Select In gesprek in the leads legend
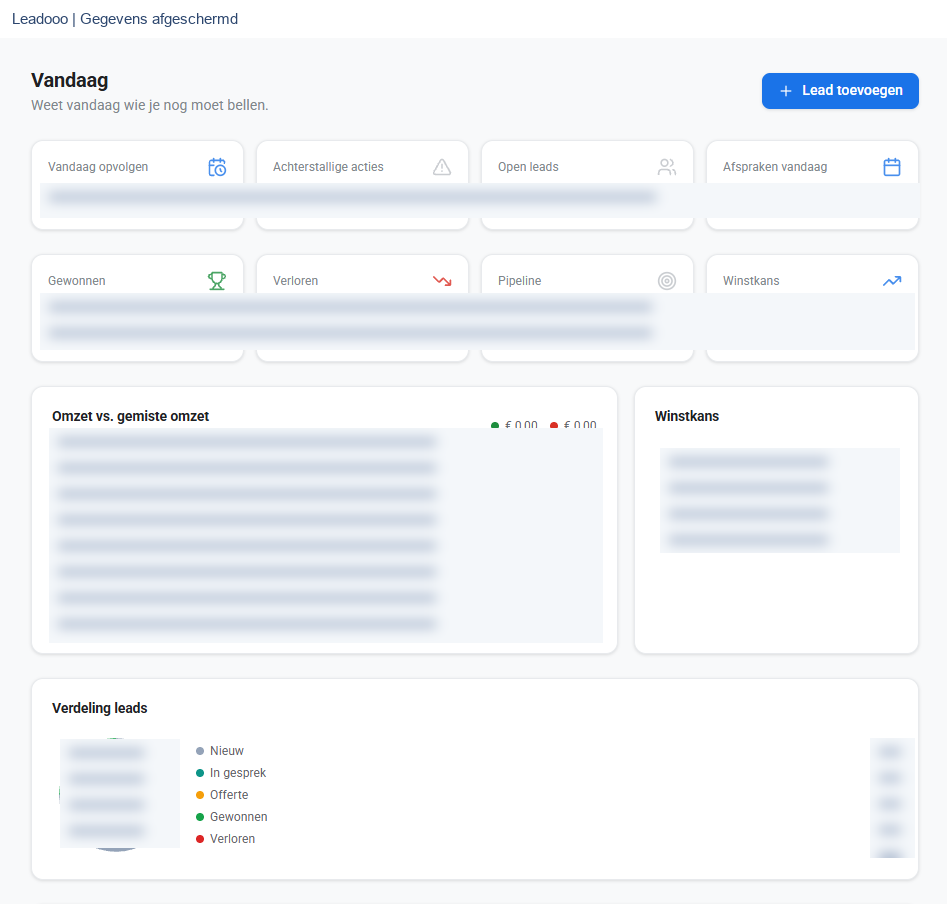 [x=237, y=773]
